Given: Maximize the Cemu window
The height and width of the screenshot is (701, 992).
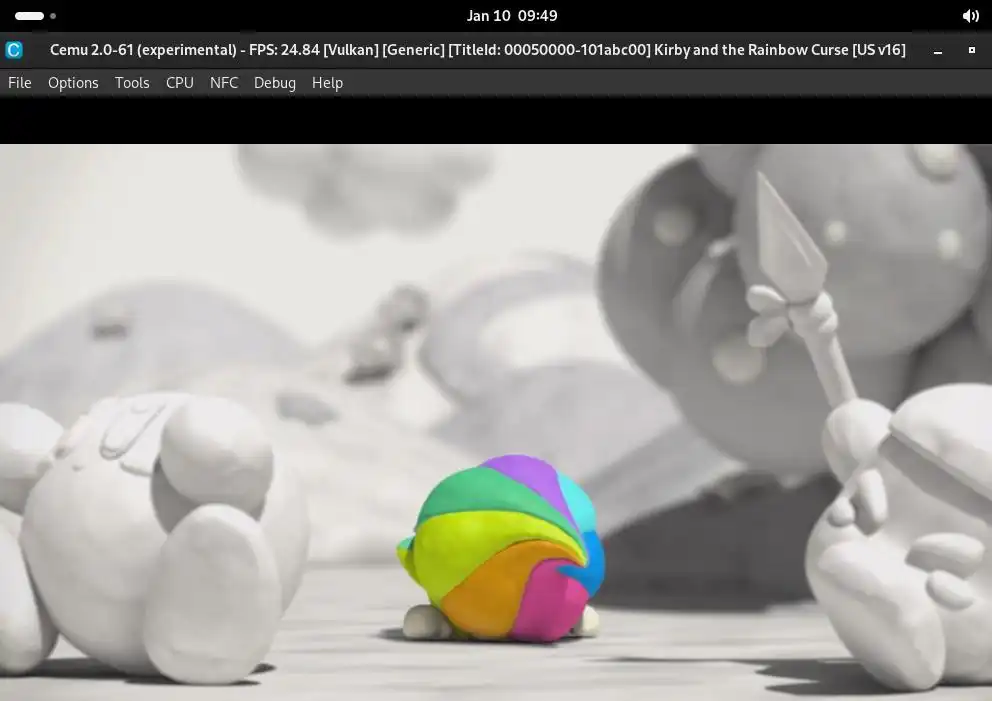Looking at the screenshot, I should click(x=972, y=50).
